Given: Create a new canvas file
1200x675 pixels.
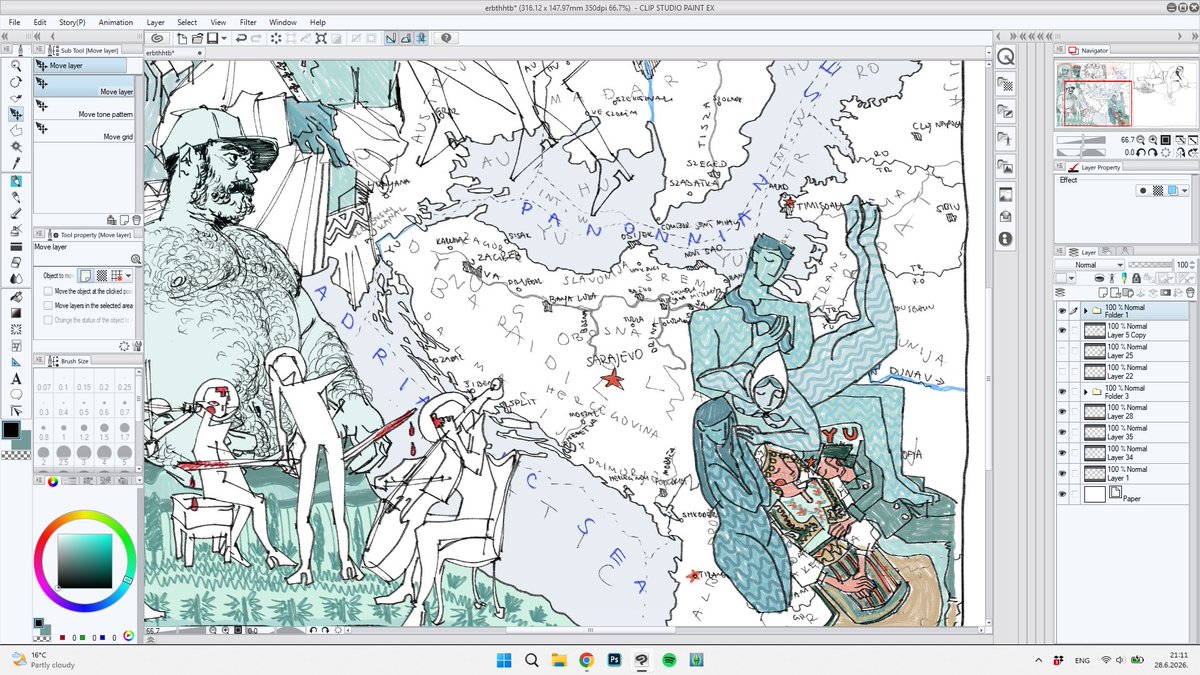Looking at the screenshot, I should (x=182, y=38).
